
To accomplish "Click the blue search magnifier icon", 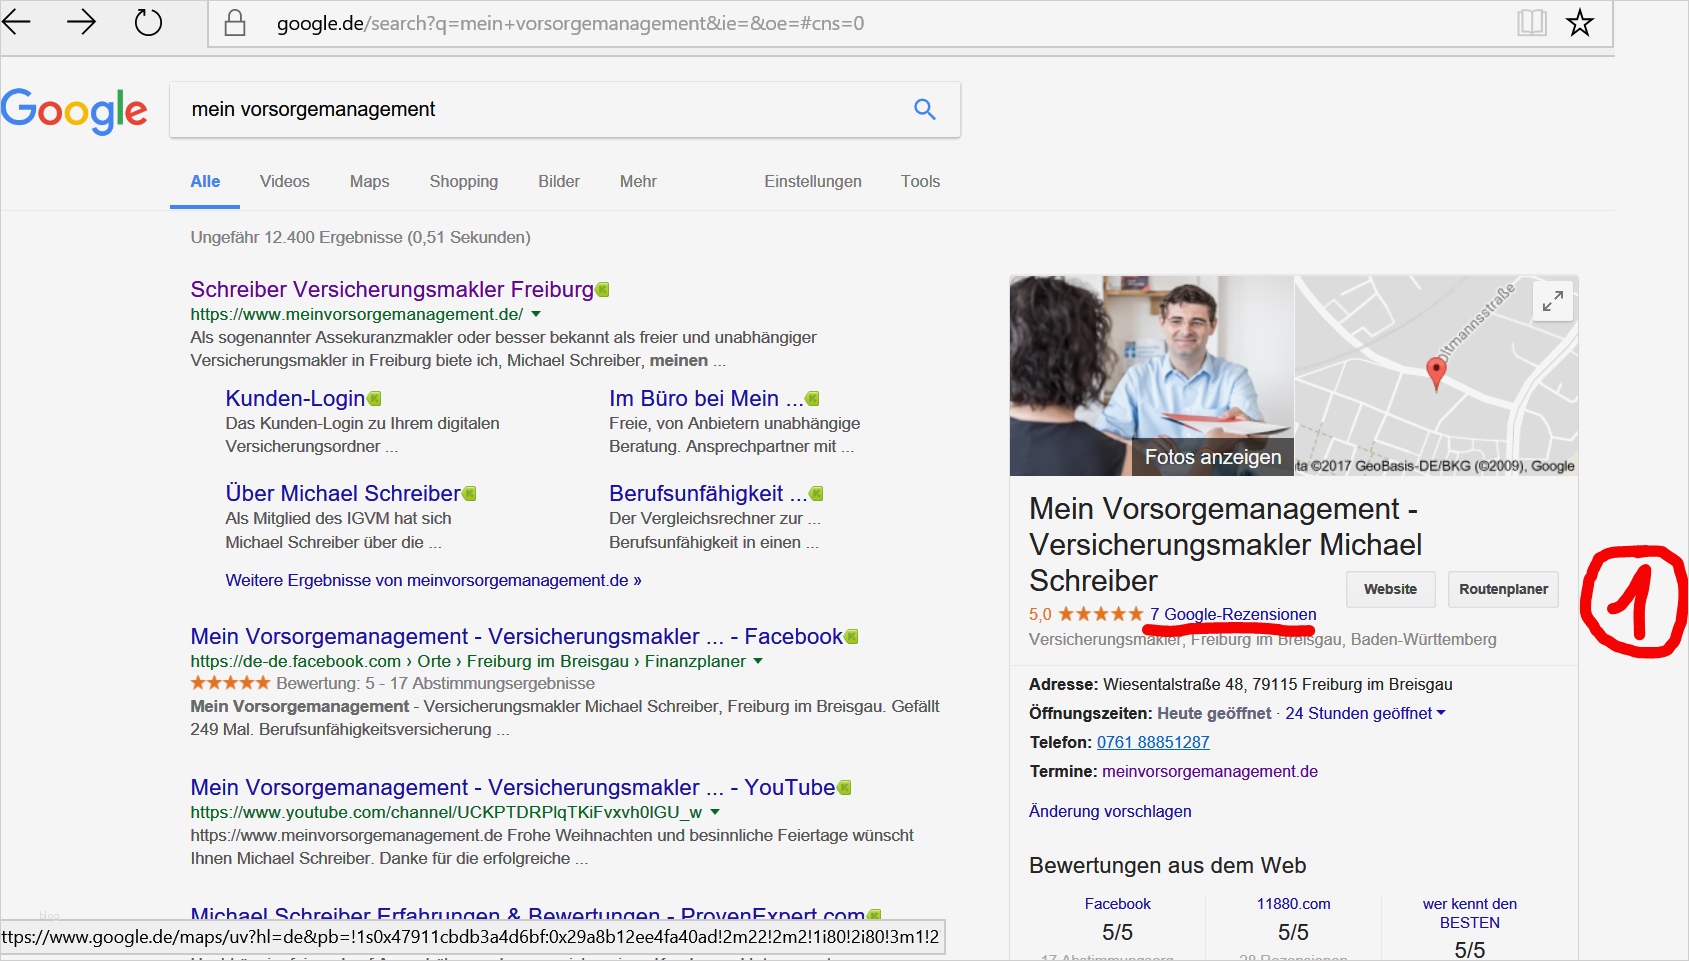I will coord(925,109).
